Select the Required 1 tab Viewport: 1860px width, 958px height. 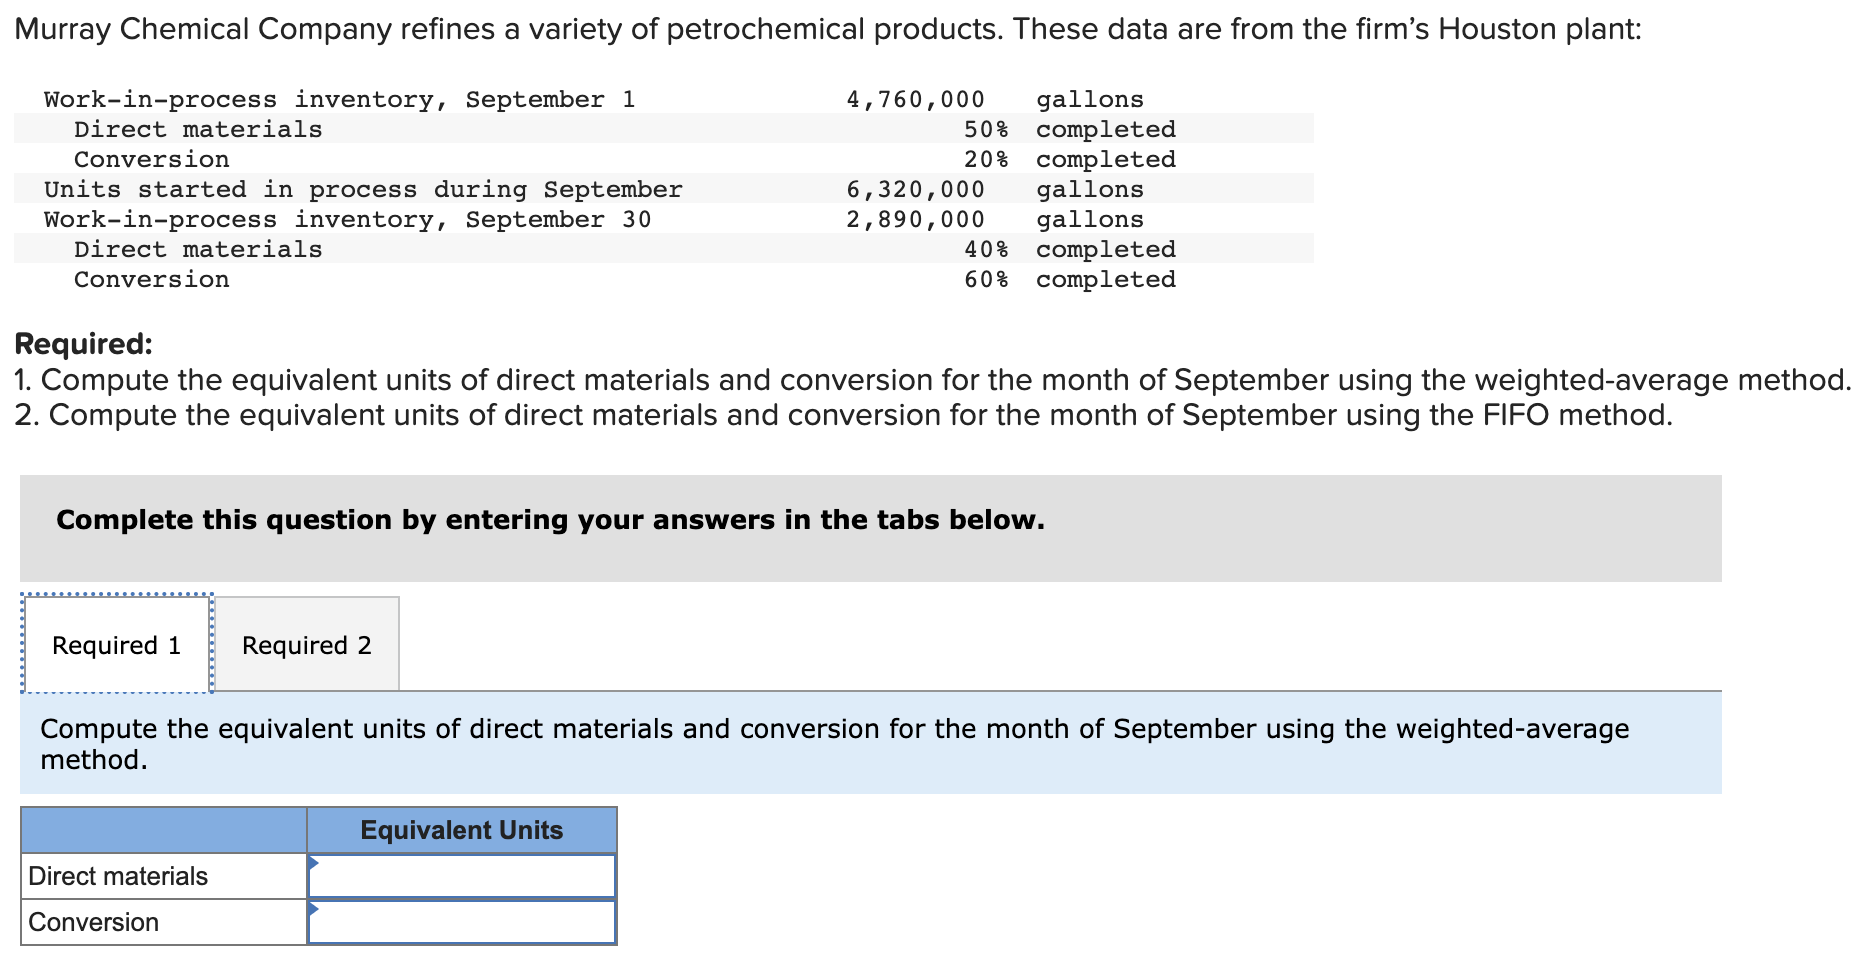coord(117,645)
